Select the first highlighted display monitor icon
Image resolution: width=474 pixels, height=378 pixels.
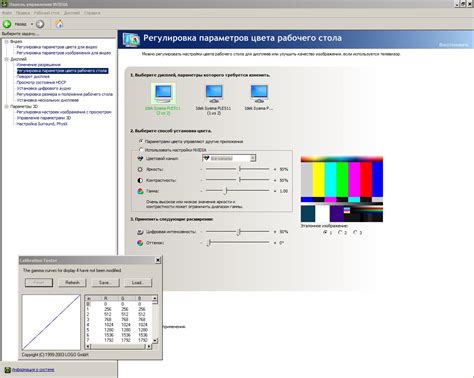pos(163,94)
